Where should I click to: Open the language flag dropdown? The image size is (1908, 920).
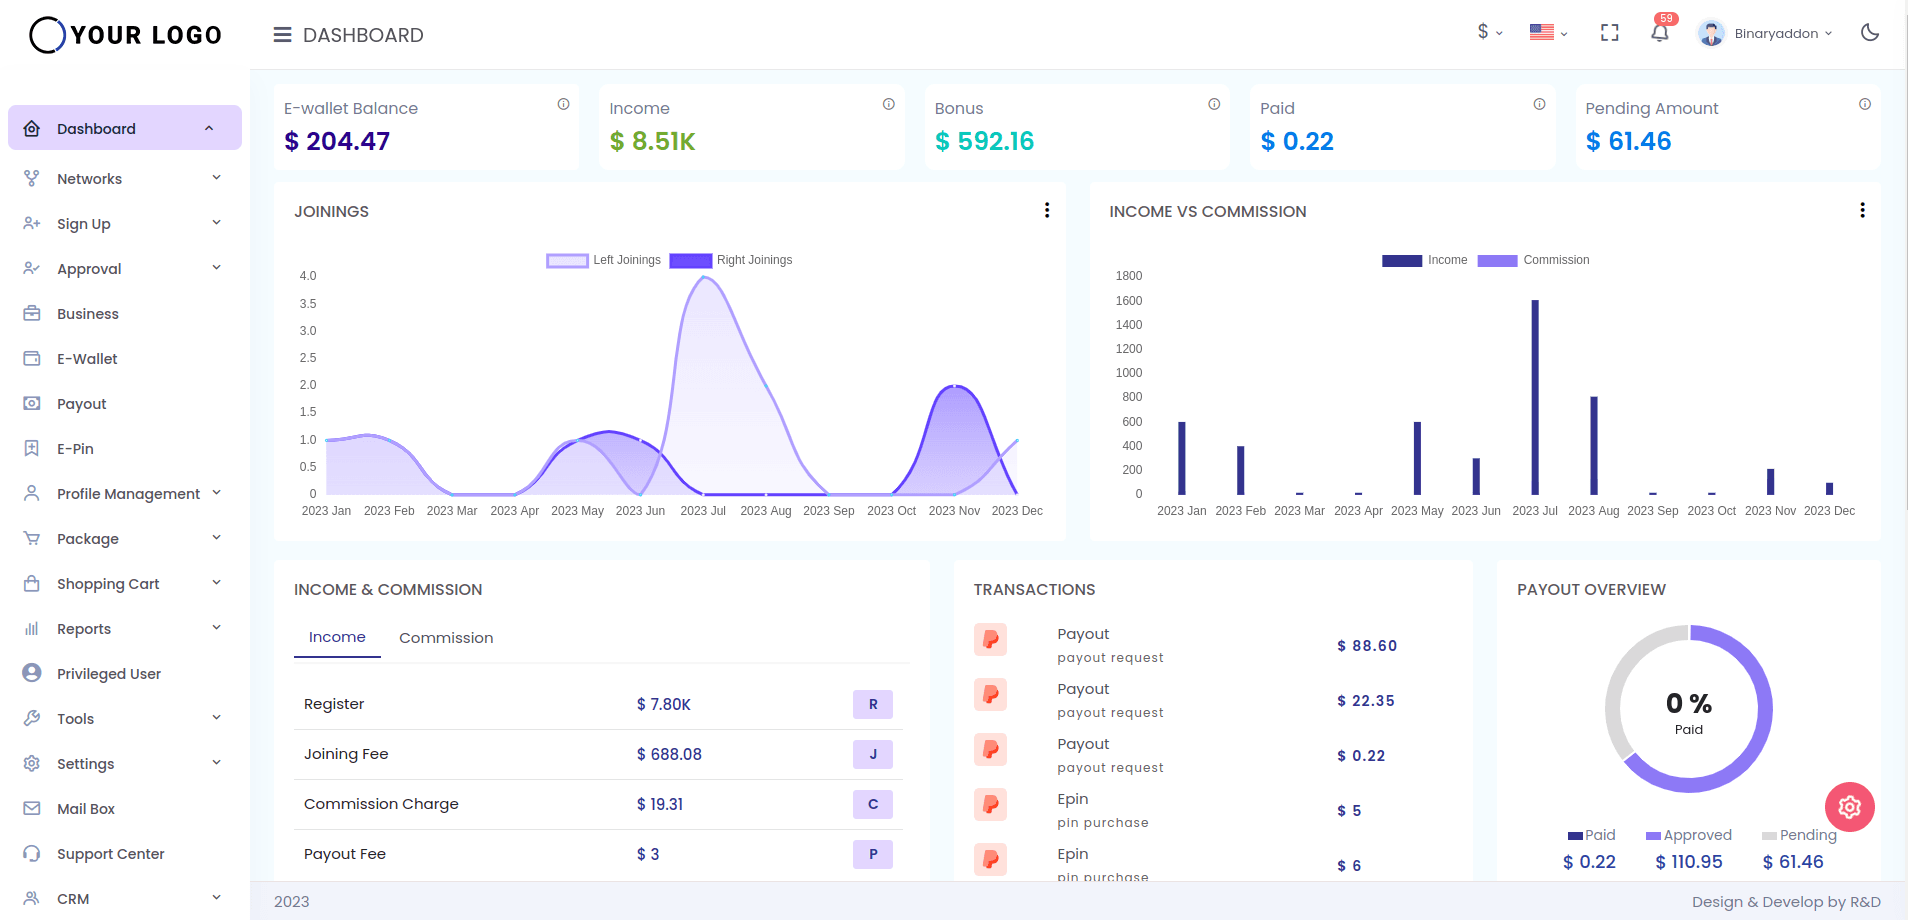point(1548,33)
